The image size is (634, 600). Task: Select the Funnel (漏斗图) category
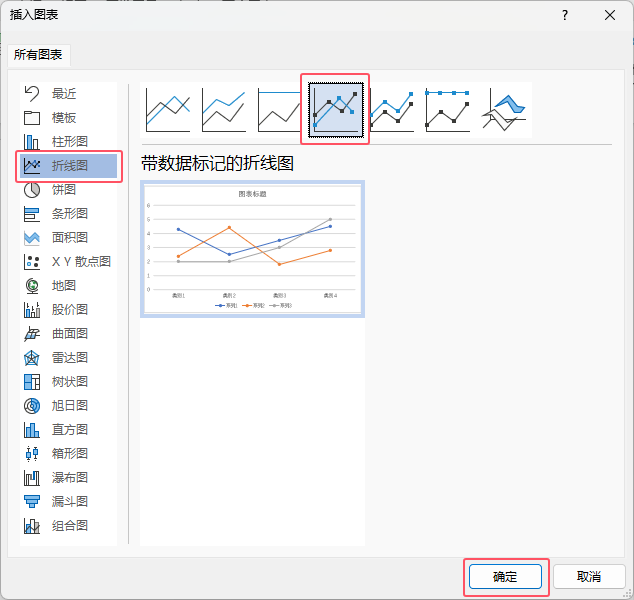point(68,501)
